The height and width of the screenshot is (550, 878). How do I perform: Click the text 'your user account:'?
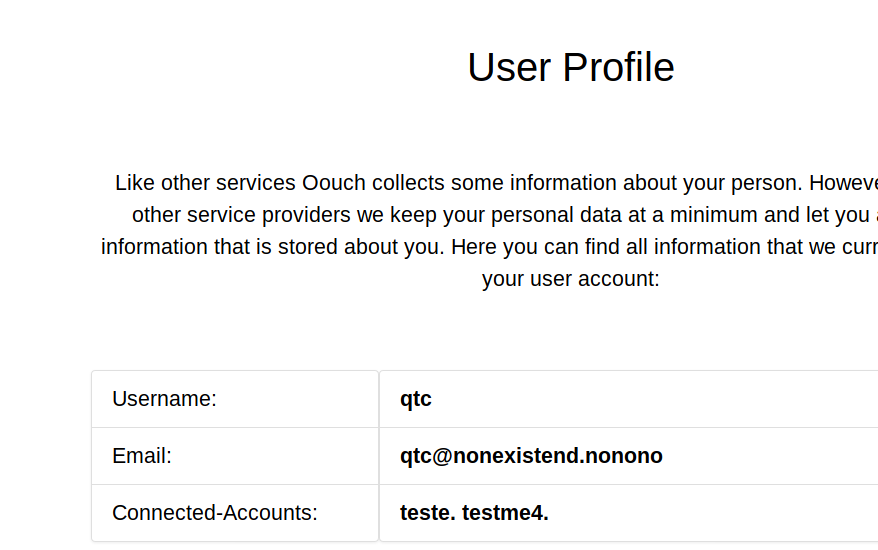(x=570, y=279)
